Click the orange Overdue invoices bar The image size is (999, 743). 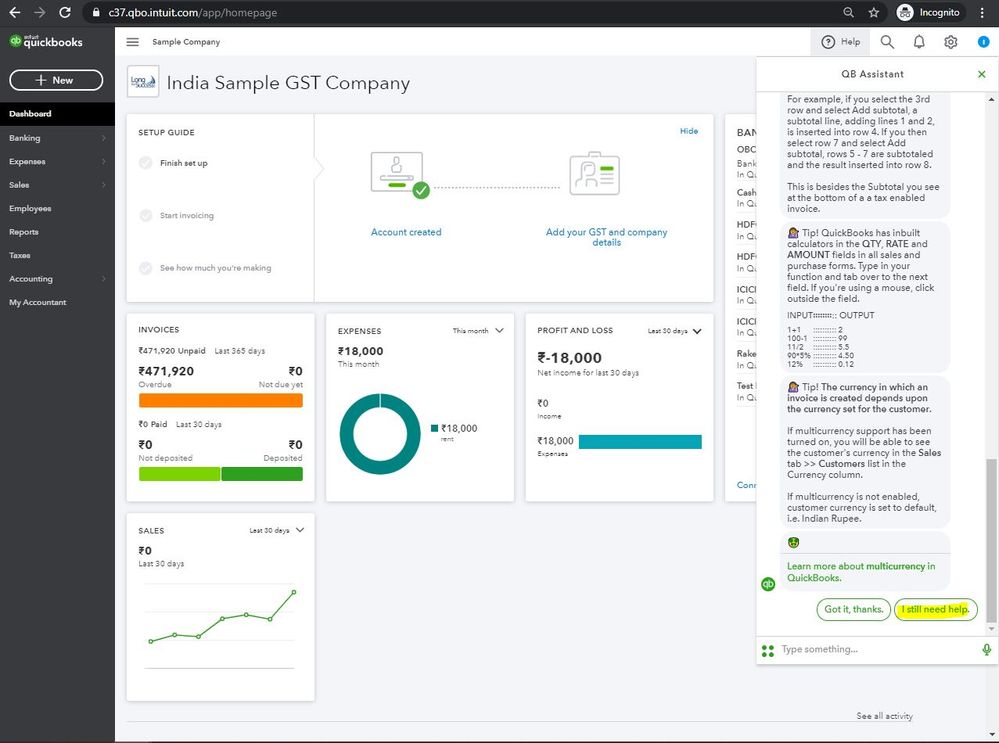click(220, 400)
